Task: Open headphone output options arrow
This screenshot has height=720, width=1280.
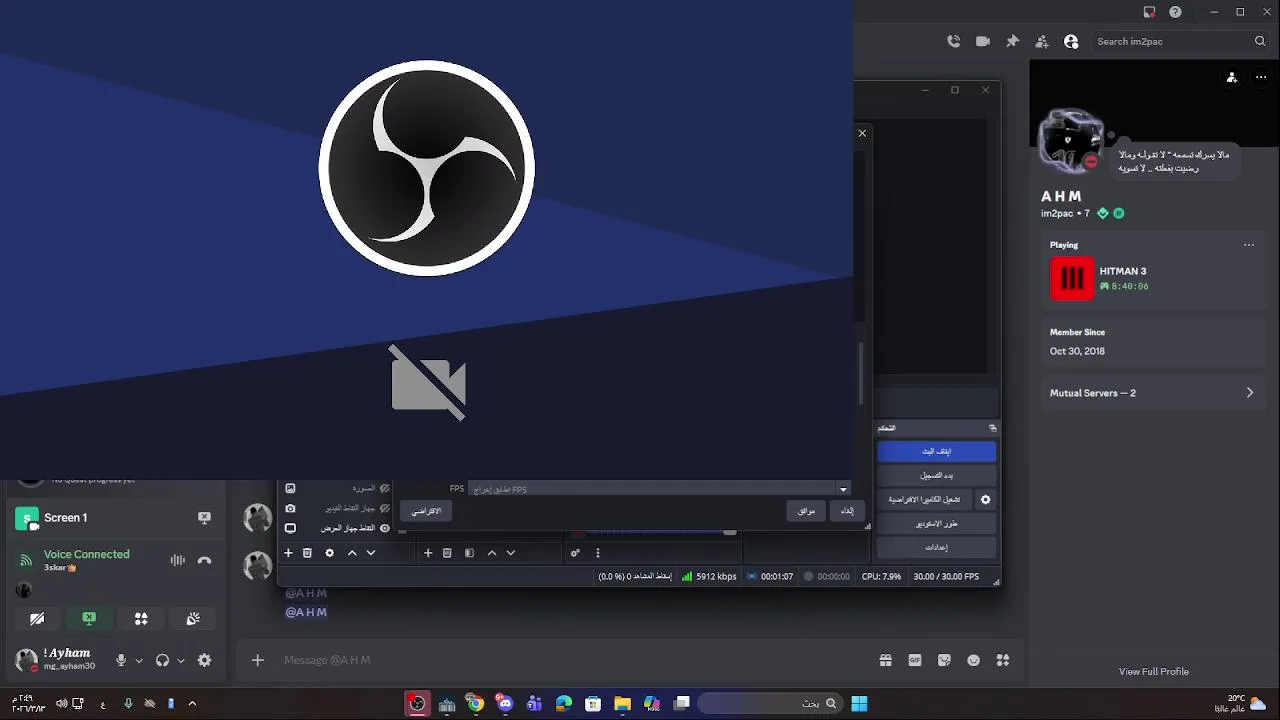Action: tap(181, 660)
